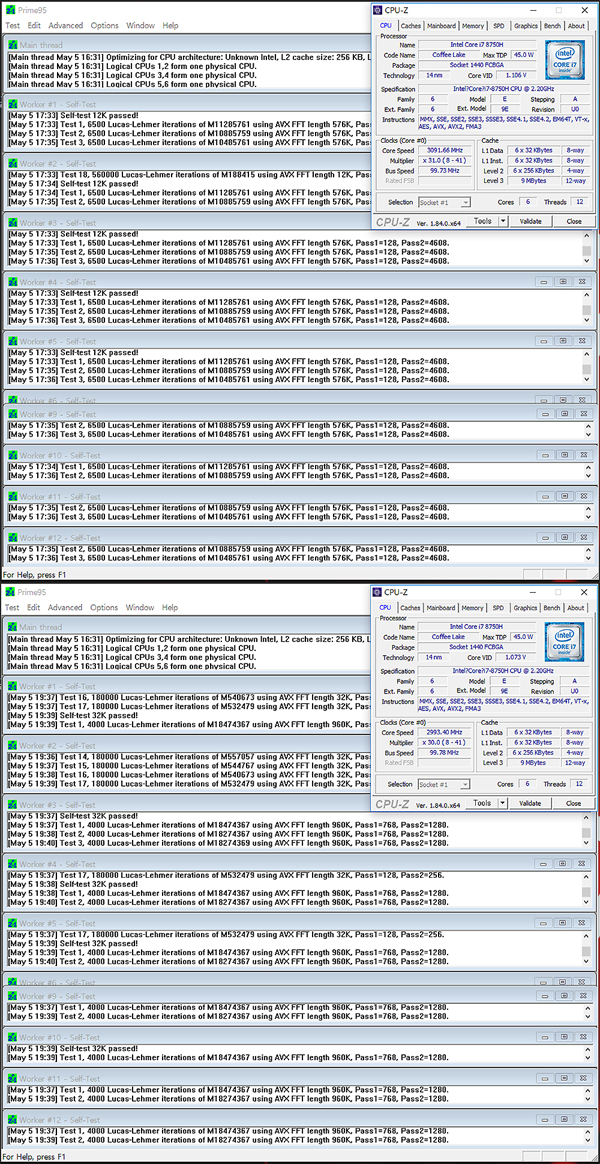The width and height of the screenshot is (600, 1164).
Task: Click Bus Speed value 99.73 MHz
Action: coord(446,169)
